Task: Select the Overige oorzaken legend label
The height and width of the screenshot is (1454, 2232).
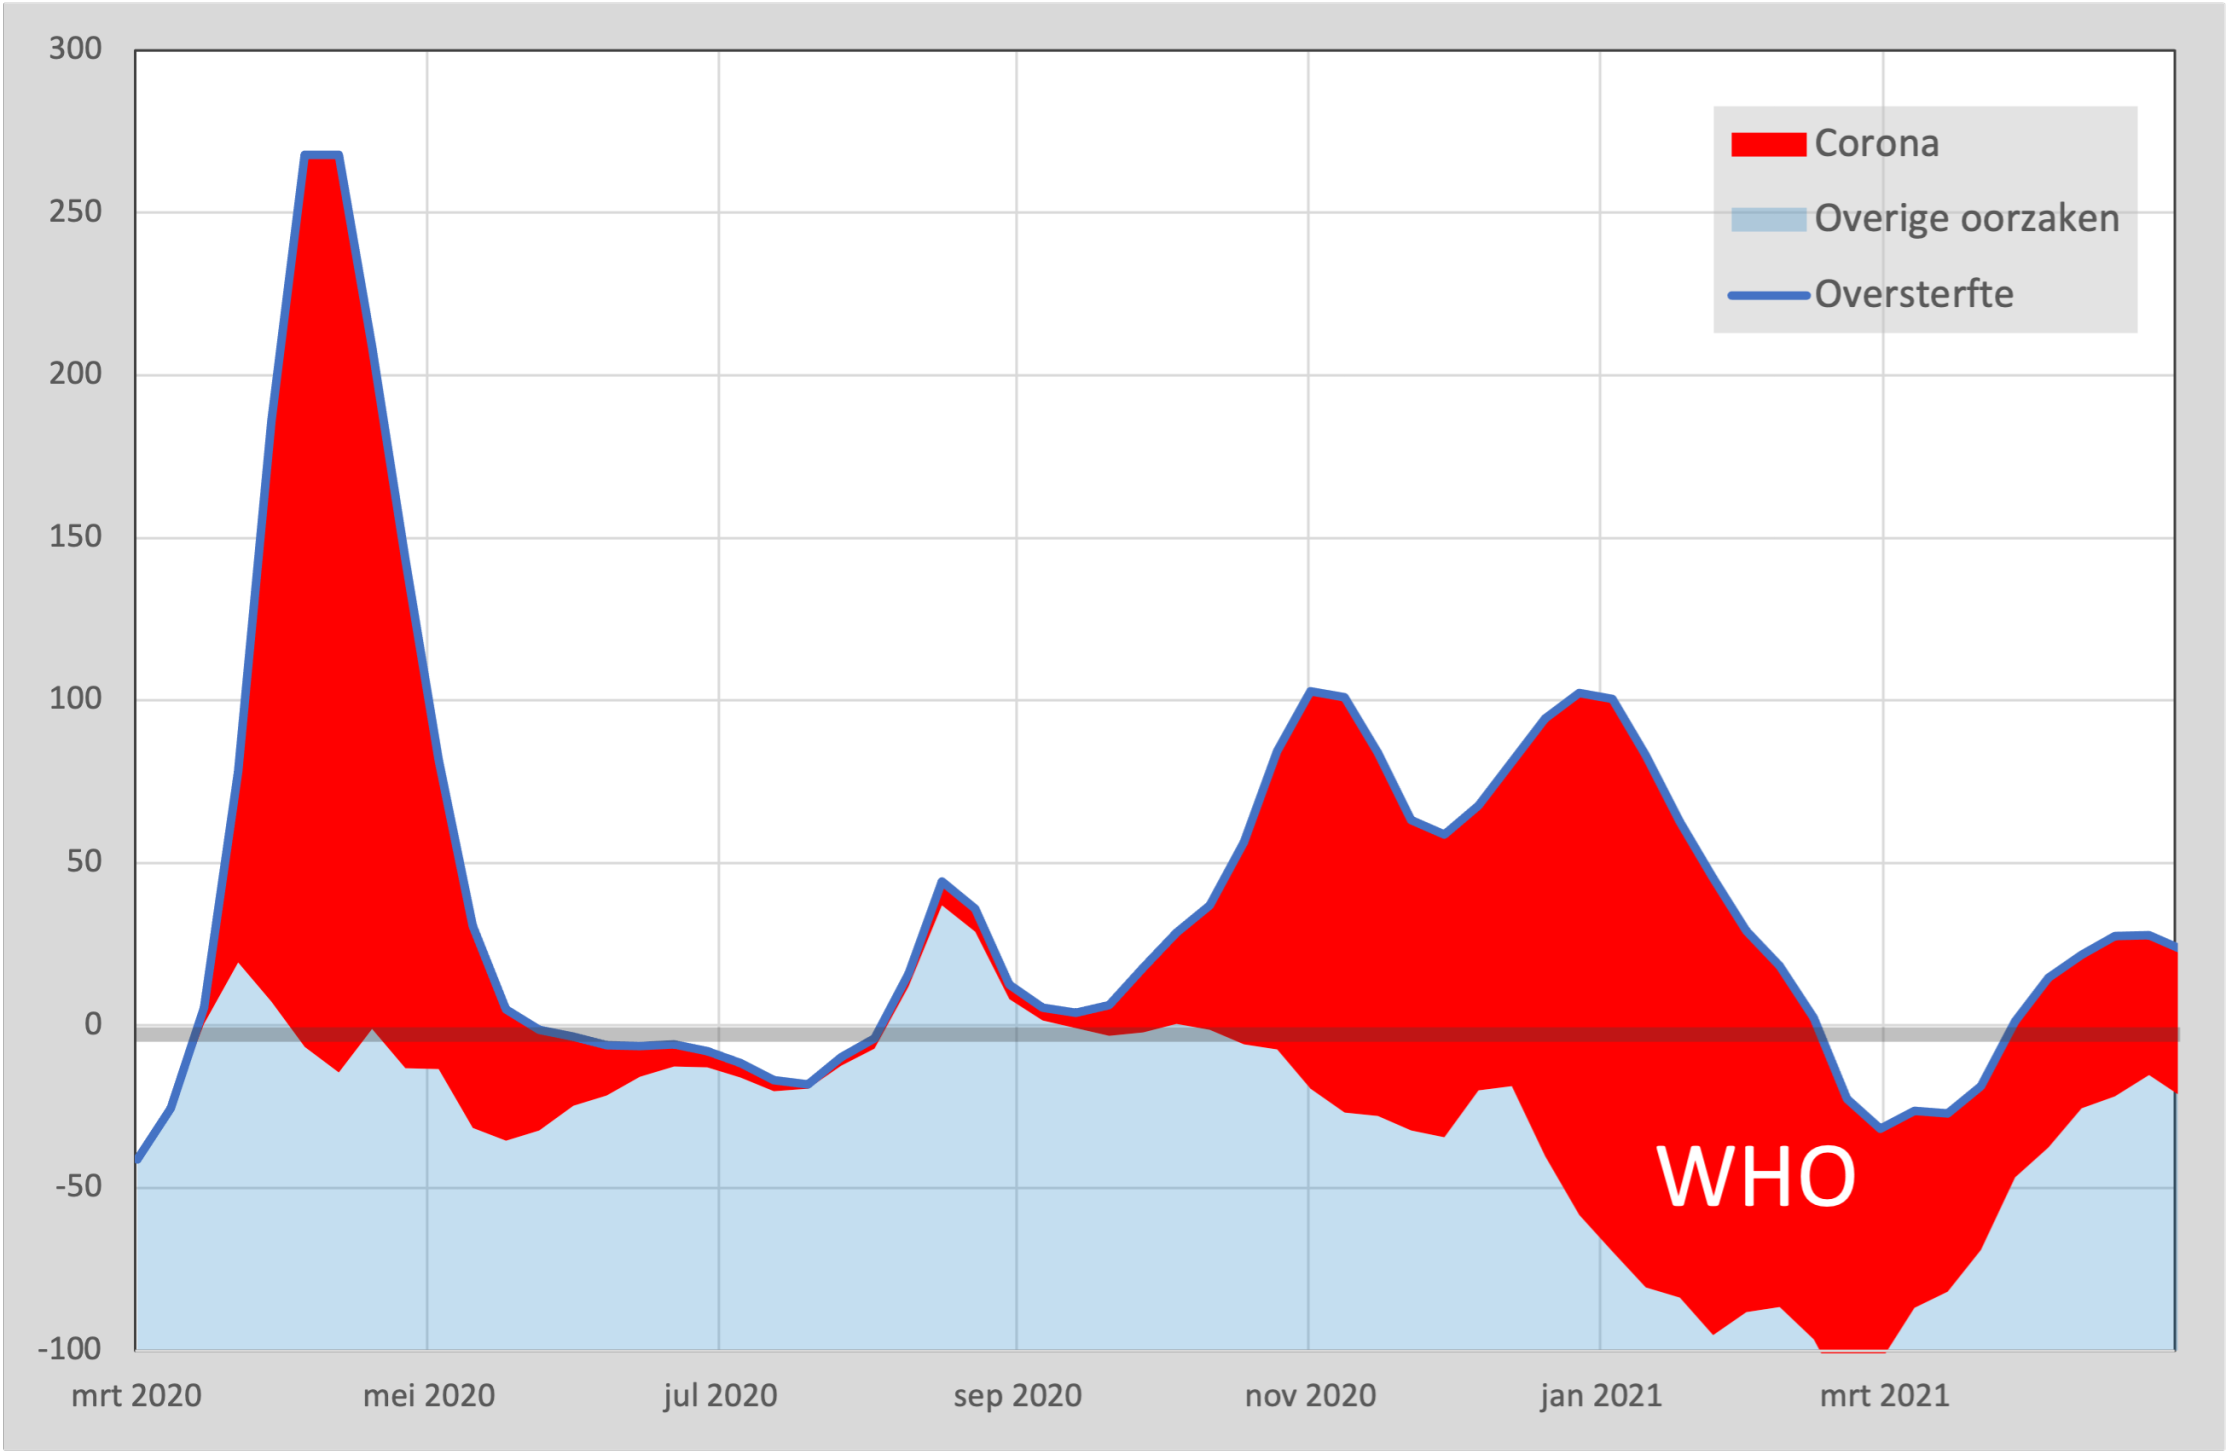Action: (x=1966, y=219)
